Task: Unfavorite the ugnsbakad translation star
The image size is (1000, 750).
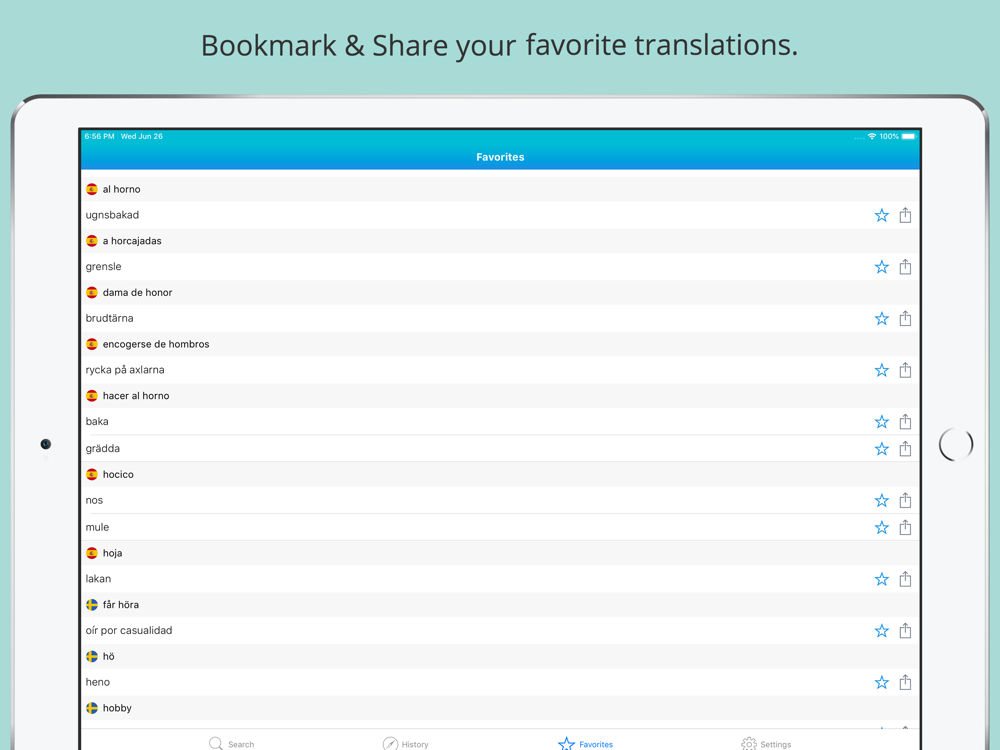Action: pos(881,215)
